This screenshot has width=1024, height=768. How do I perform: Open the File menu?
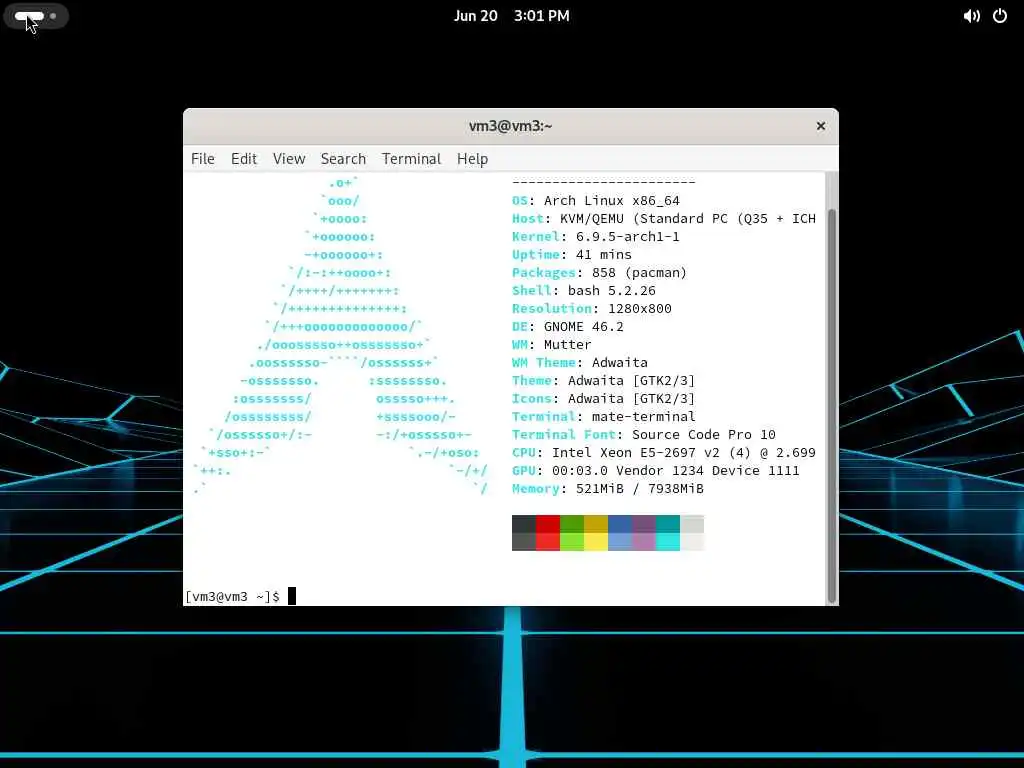(202, 159)
